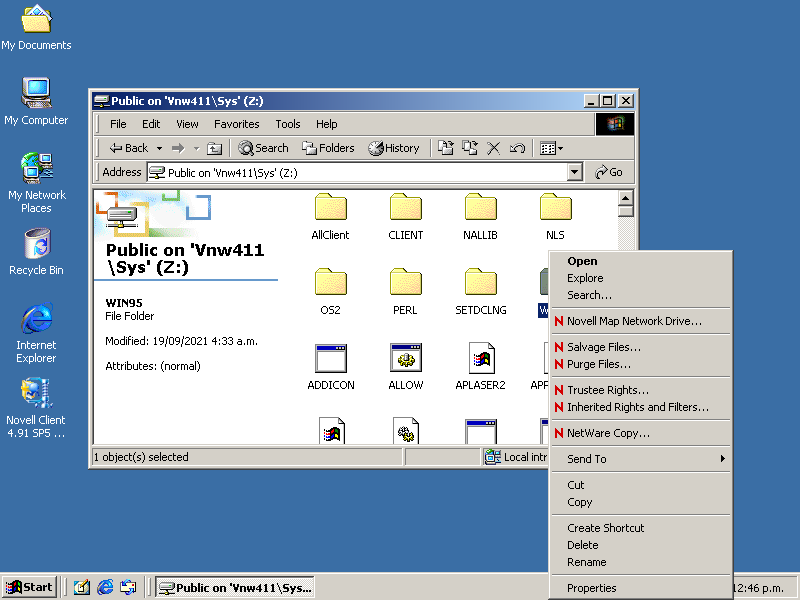Select the OS2 folder

[331, 292]
